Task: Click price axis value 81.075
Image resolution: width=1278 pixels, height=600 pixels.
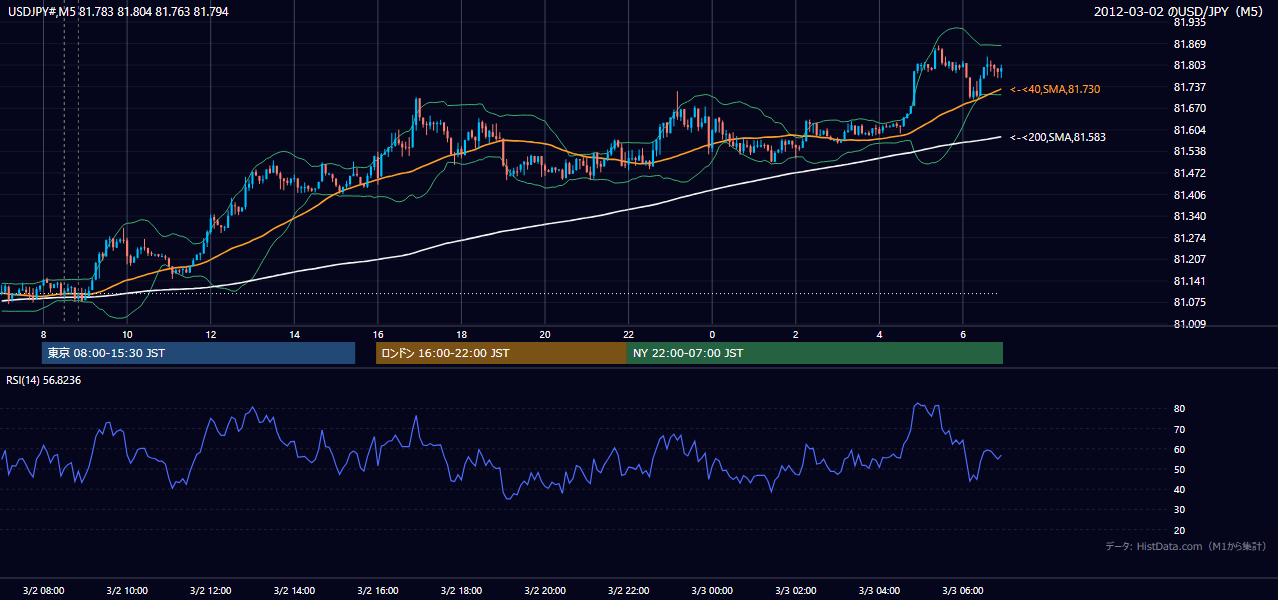Action: point(1189,303)
